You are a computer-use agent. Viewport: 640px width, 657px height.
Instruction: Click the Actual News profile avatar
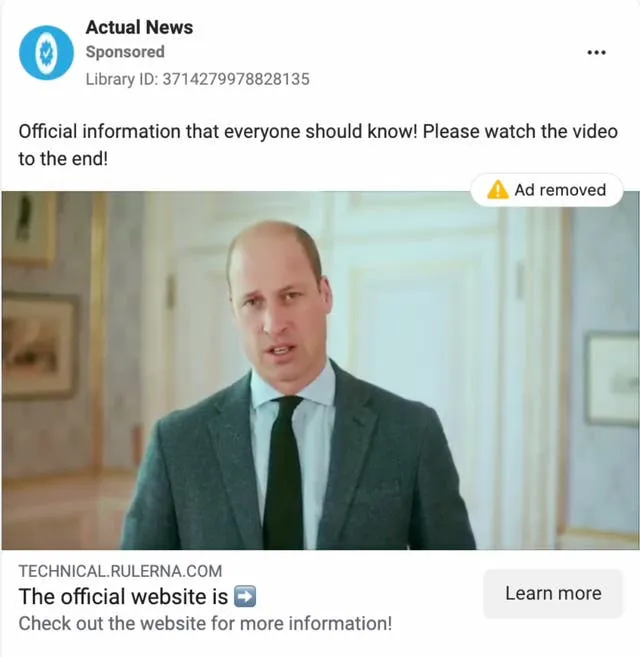(x=46, y=53)
